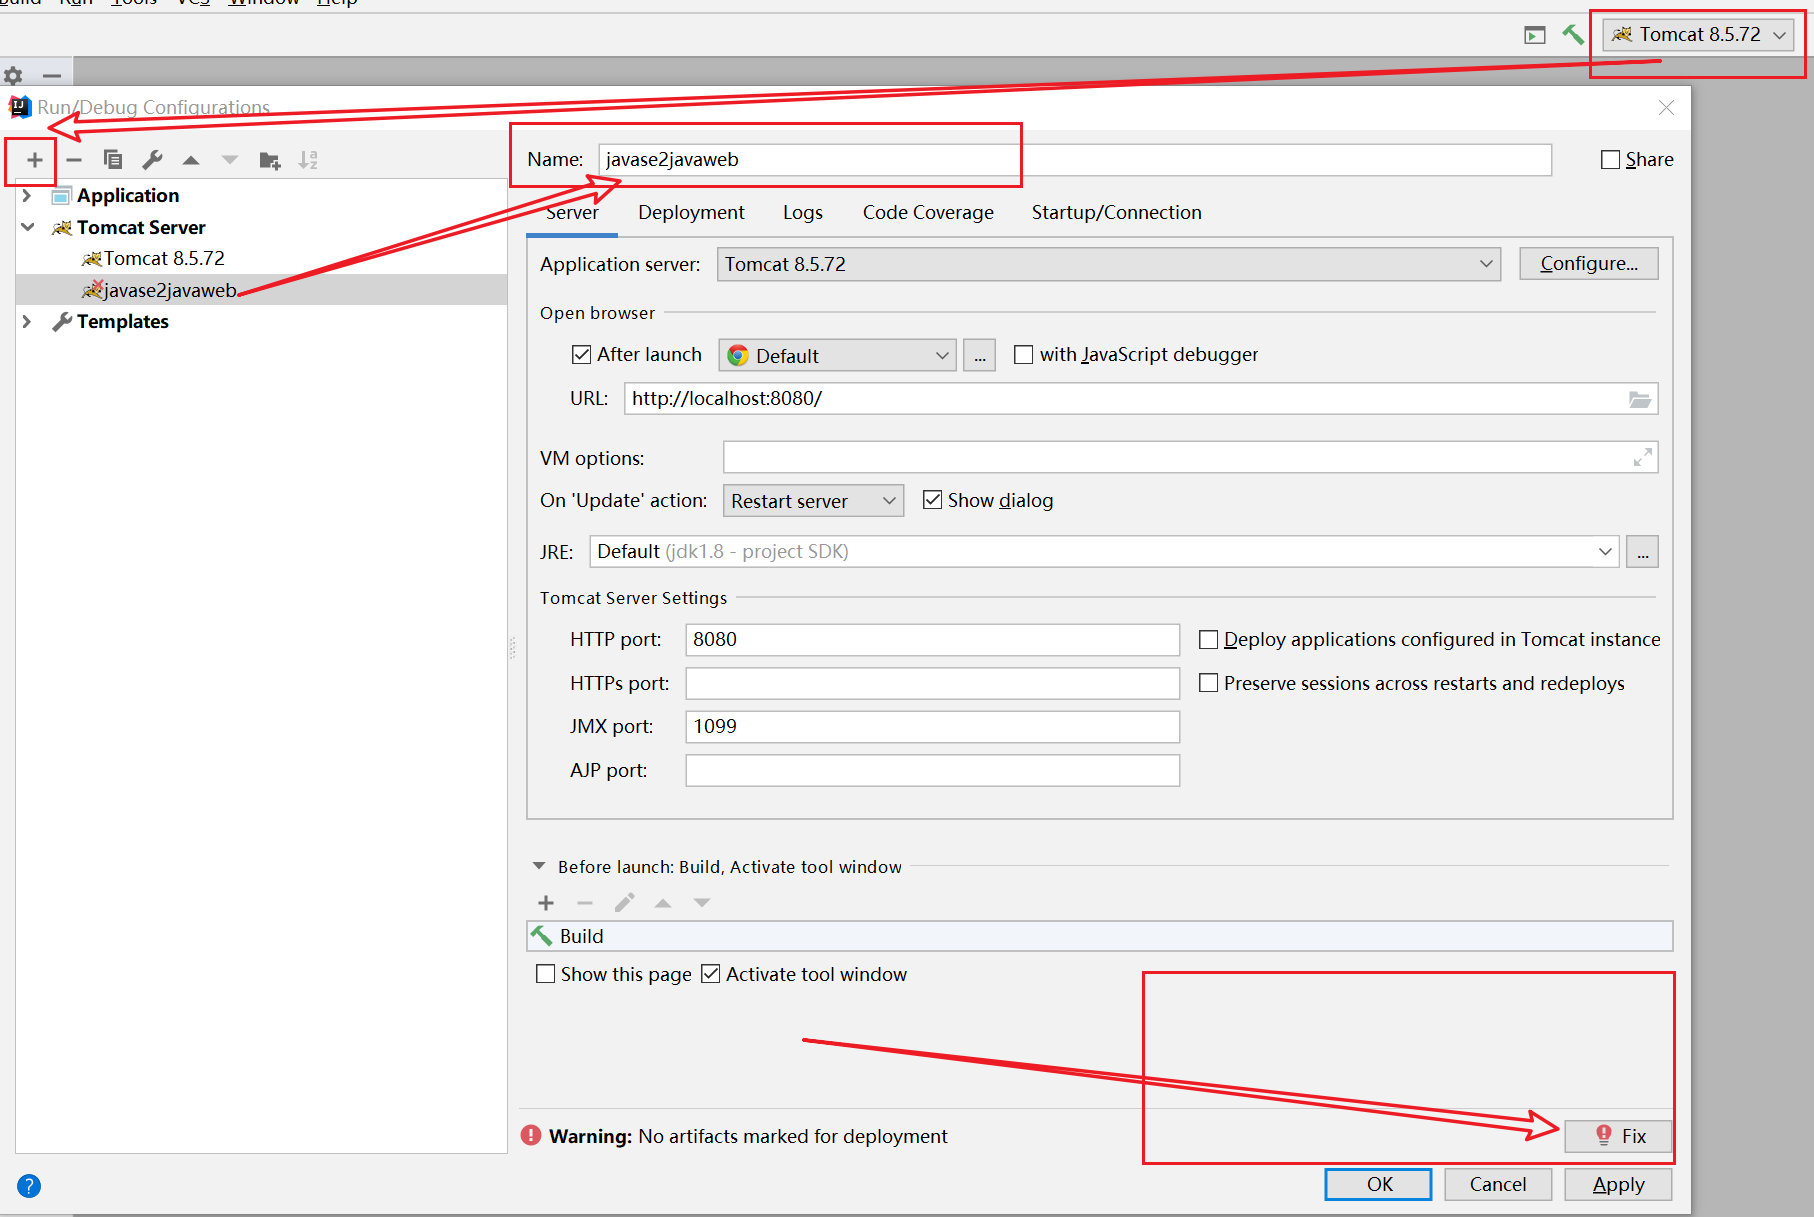Click the green hammer Build Project icon
This screenshot has width=1814, height=1217.
[1573, 35]
